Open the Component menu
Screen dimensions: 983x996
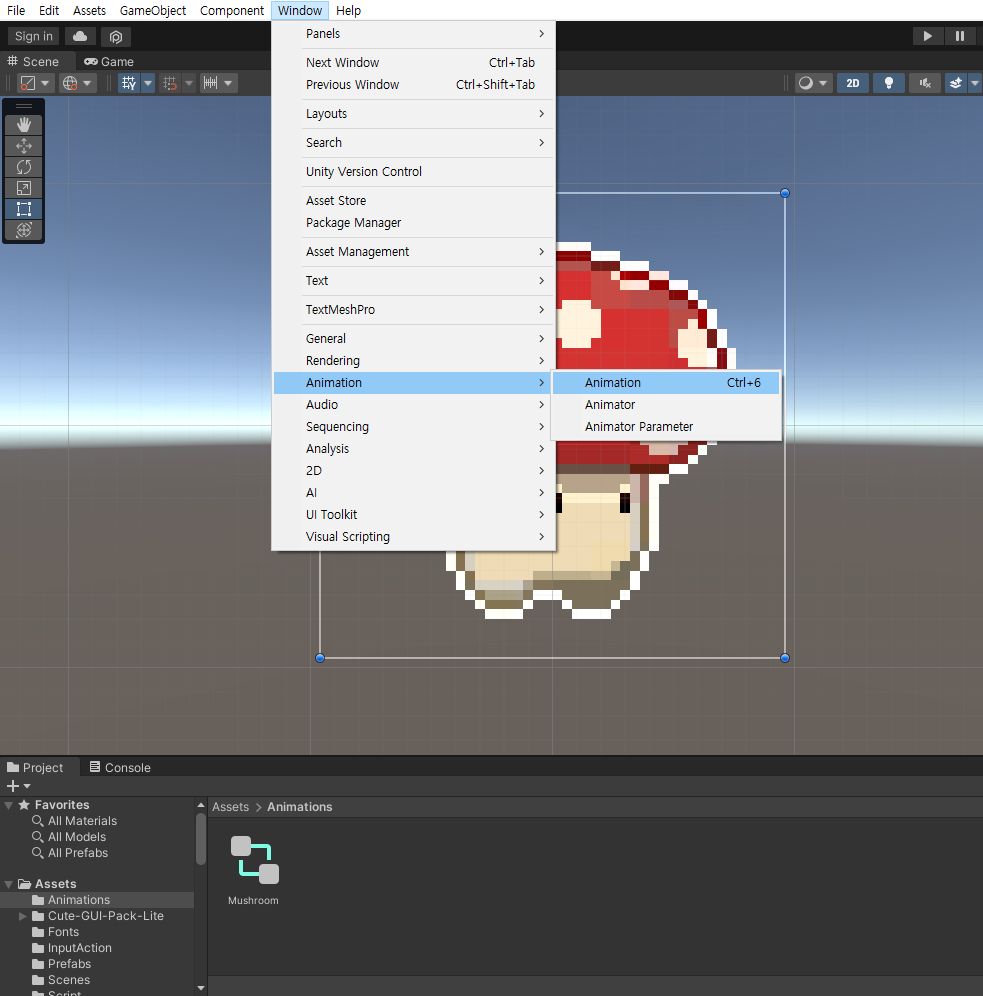pyautogui.click(x=232, y=11)
